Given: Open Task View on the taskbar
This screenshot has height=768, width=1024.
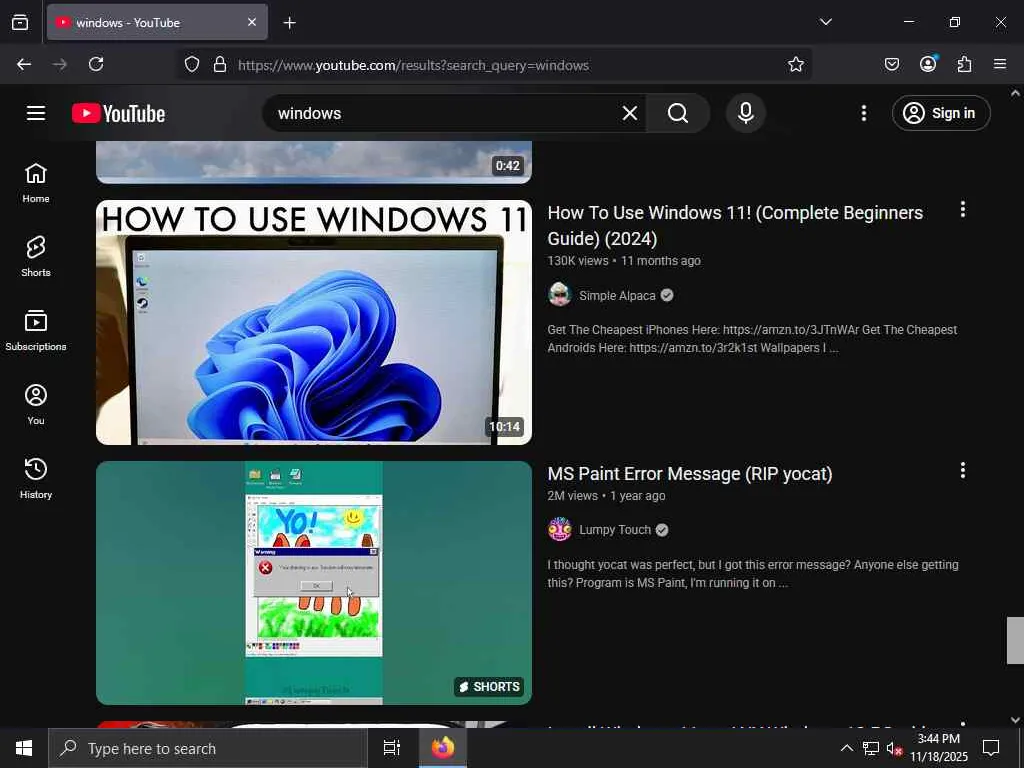Looking at the screenshot, I should (x=392, y=748).
